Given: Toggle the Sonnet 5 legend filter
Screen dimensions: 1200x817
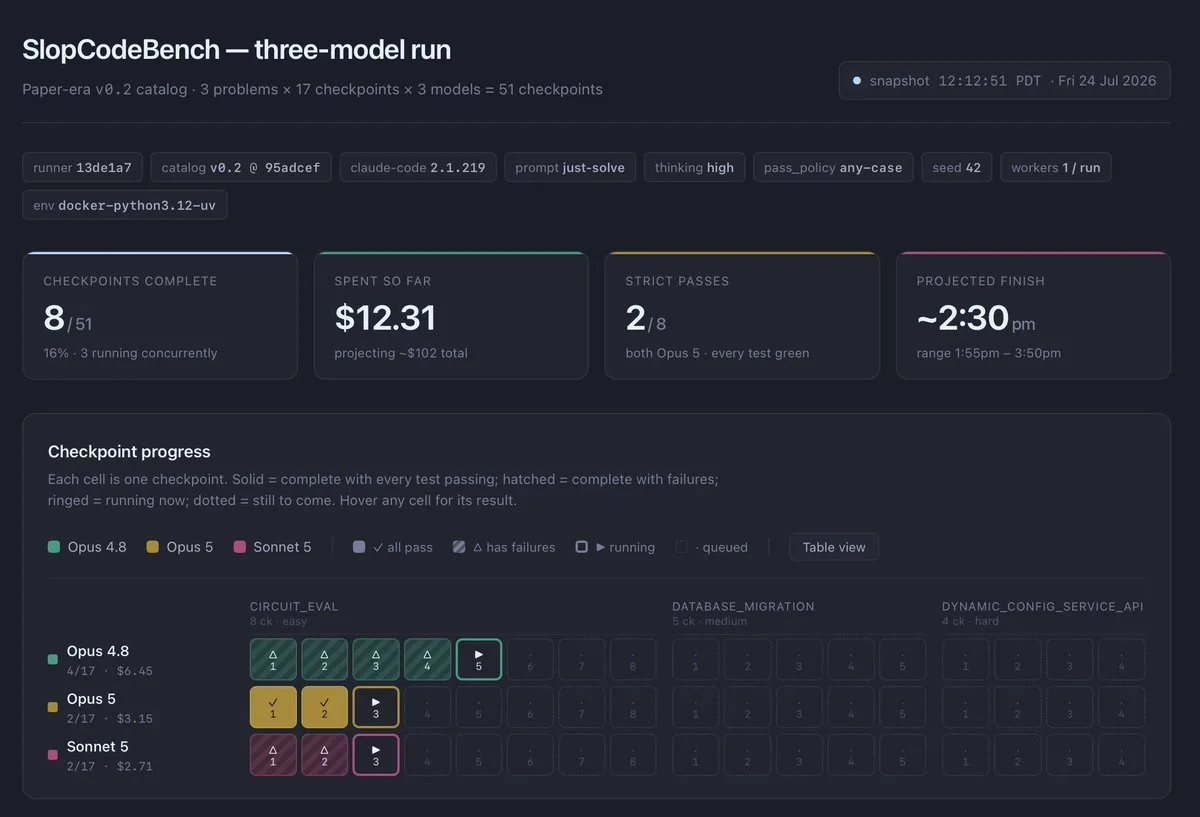Looking at the screenshot, I should pos(272,547).
